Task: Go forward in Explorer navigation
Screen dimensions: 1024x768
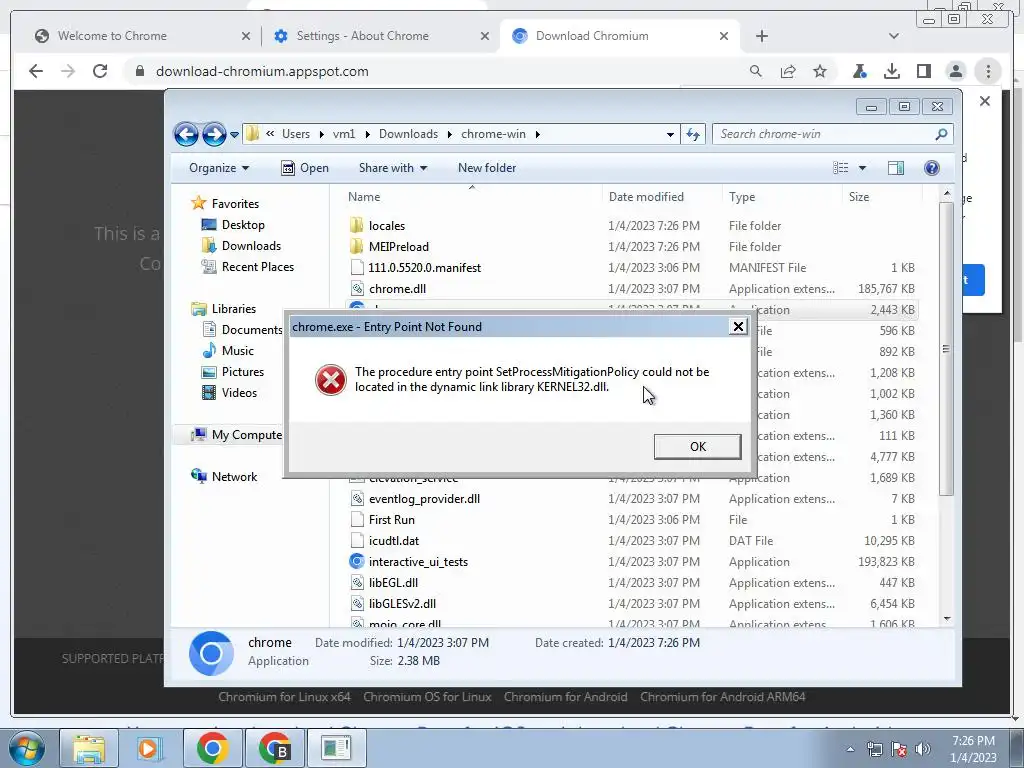Action: pos(214,135)
